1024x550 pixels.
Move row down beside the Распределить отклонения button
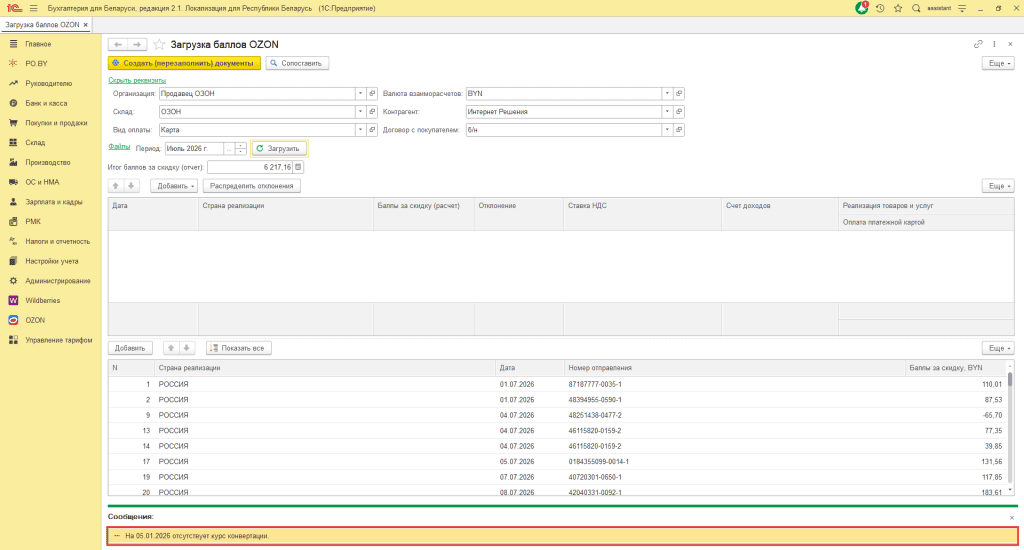click(x=131, y=186)
